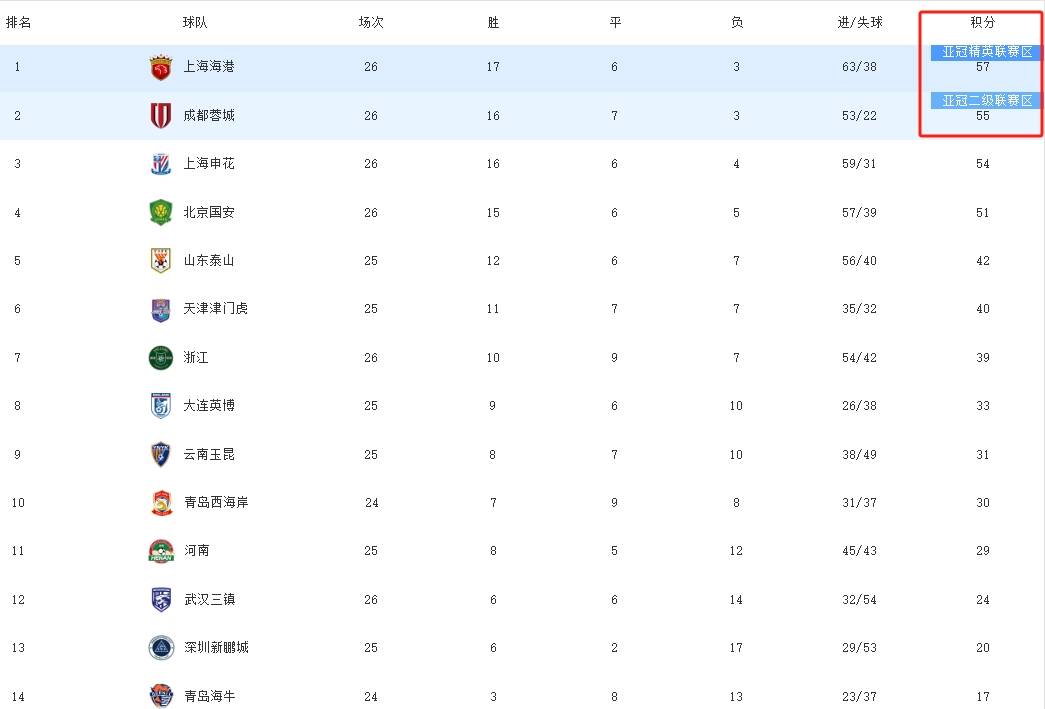The width and height of the screenshot is (1045, 709).
Task: Click the Yunnan Yukun team crest
Action: click(x=160, y=454)
